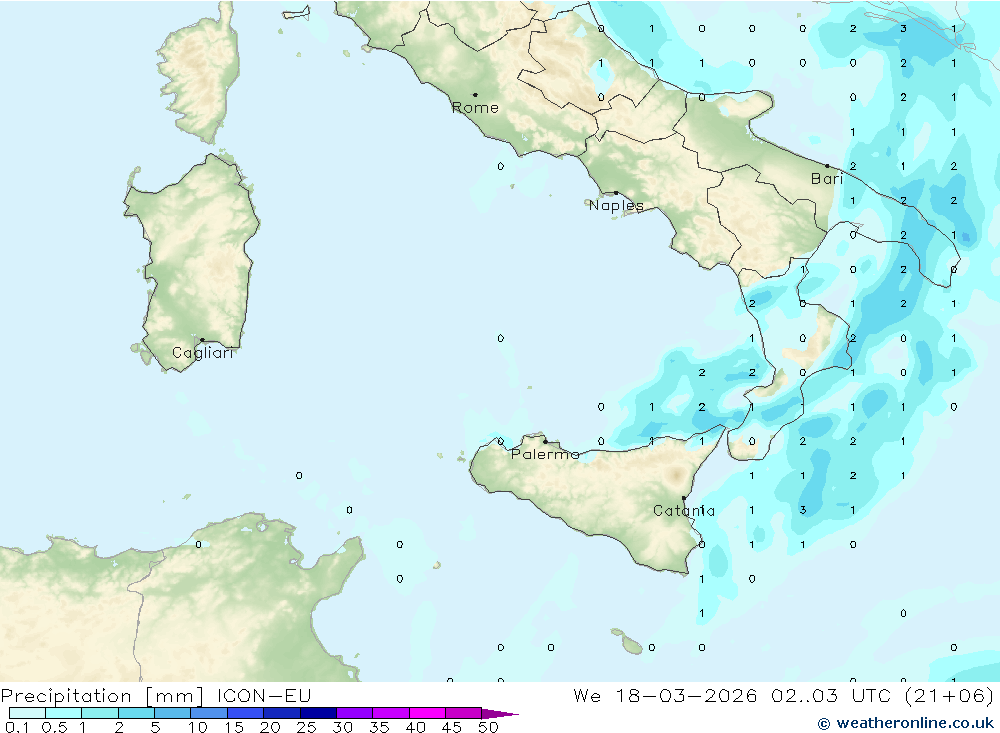Click the Palermo city label
1000x733 pixels.
[x=545, y=454]
